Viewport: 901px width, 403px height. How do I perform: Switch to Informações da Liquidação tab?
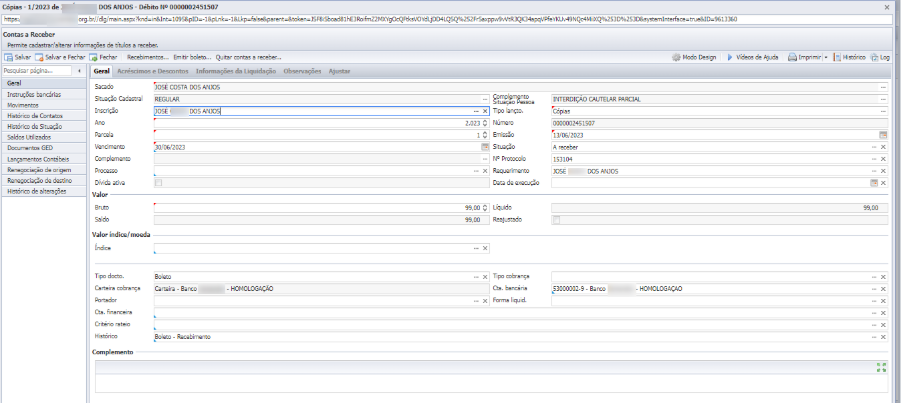click(236, 71)
